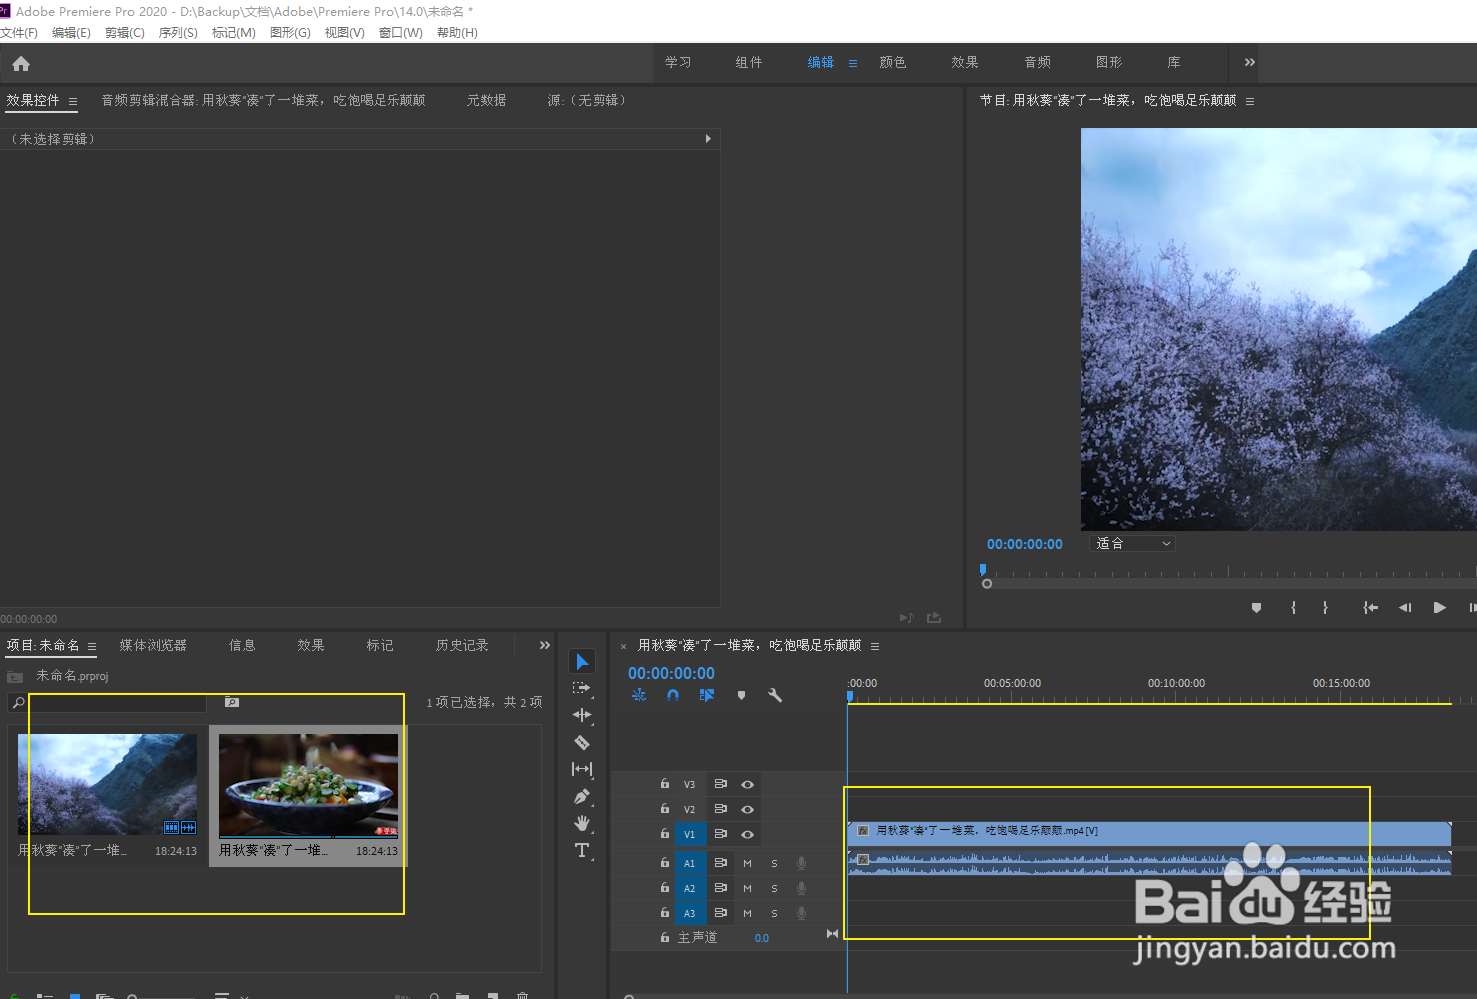Enable voice-over record on track A1
The height and width of the screenshot is (999, 1477).
point(801,863)
